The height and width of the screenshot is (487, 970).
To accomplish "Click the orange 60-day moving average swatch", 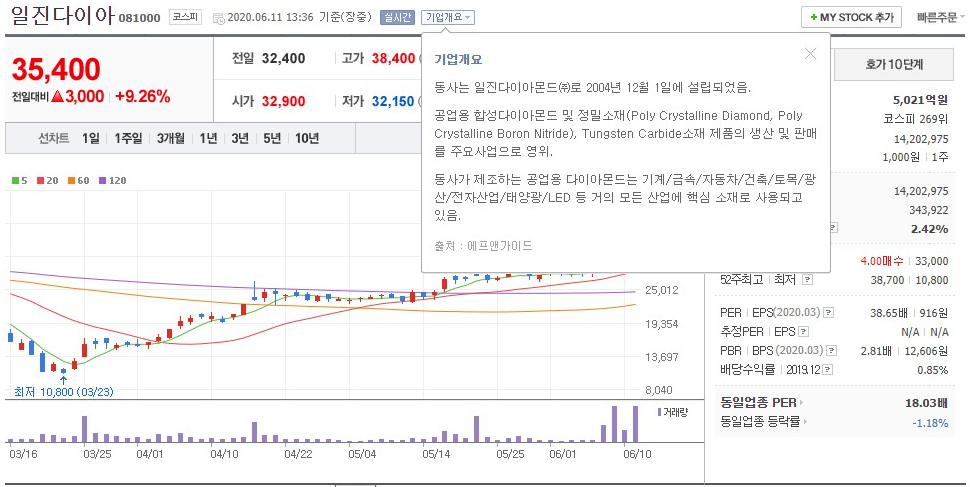I will click(71, 181).
